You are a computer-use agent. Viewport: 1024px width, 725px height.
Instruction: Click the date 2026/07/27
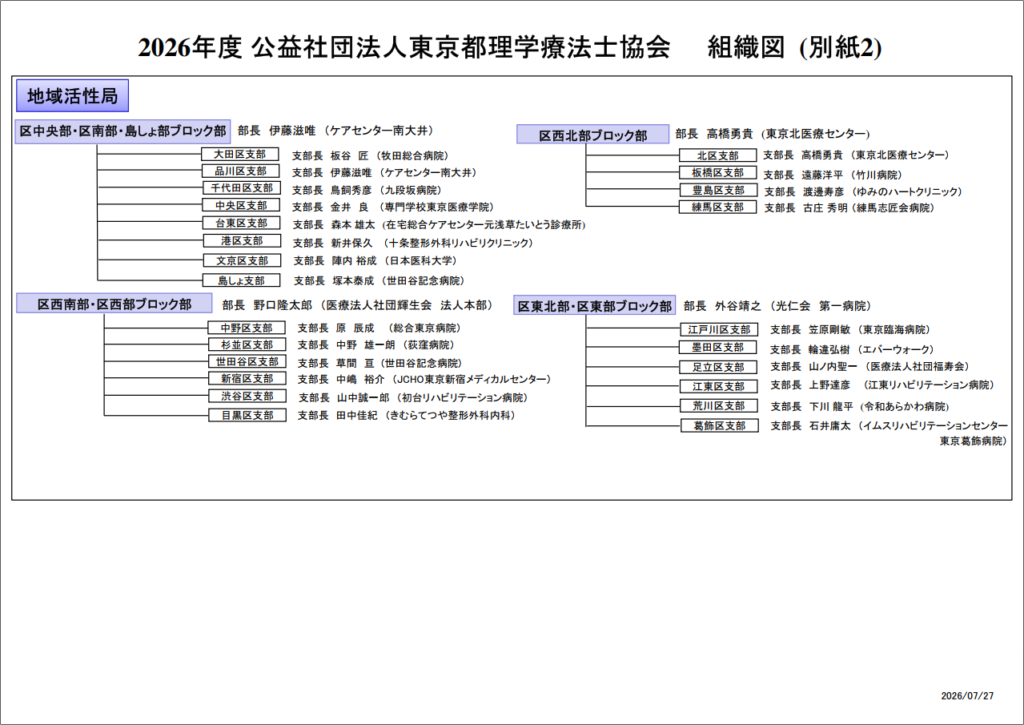(967, 696)
